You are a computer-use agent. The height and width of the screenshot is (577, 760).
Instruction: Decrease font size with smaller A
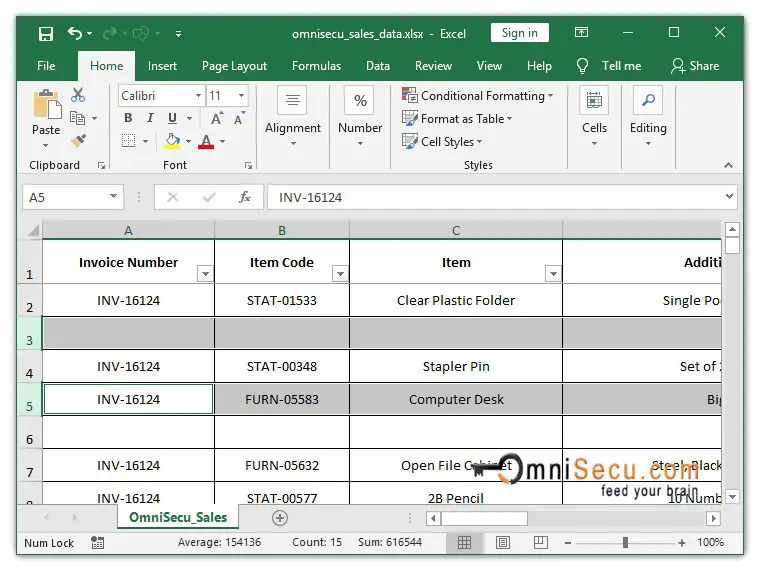point(239,118)
